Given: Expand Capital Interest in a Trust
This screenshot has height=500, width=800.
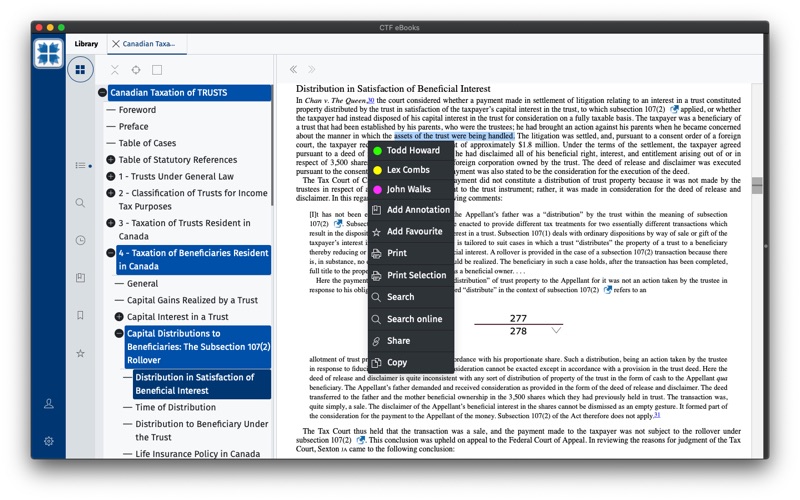Looking at the screenshot, I should click(x=119, y=317).
